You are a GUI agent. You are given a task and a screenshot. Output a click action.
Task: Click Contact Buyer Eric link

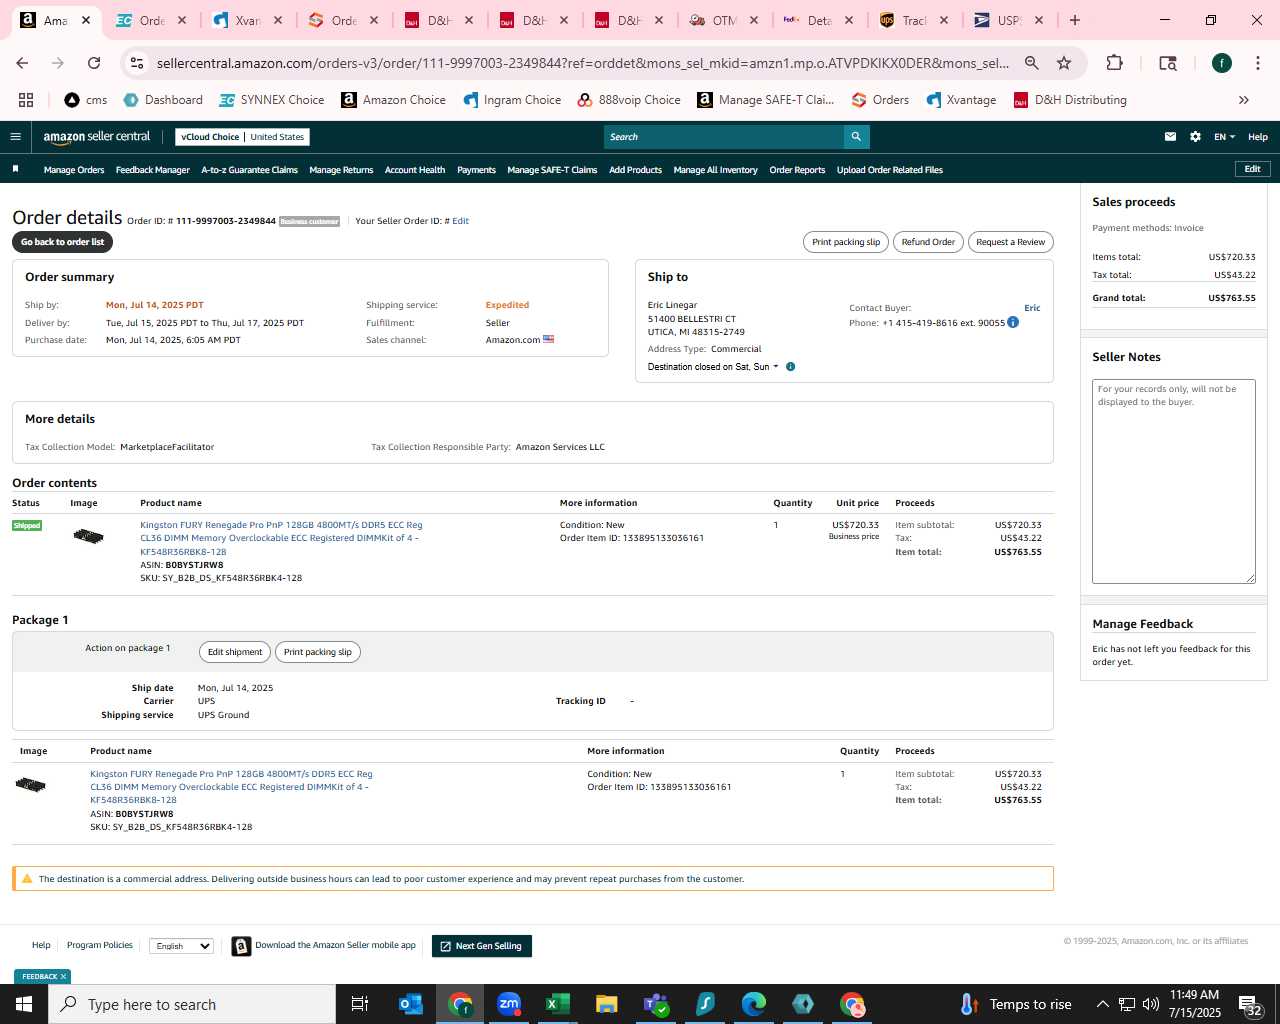pos(1032,308)
